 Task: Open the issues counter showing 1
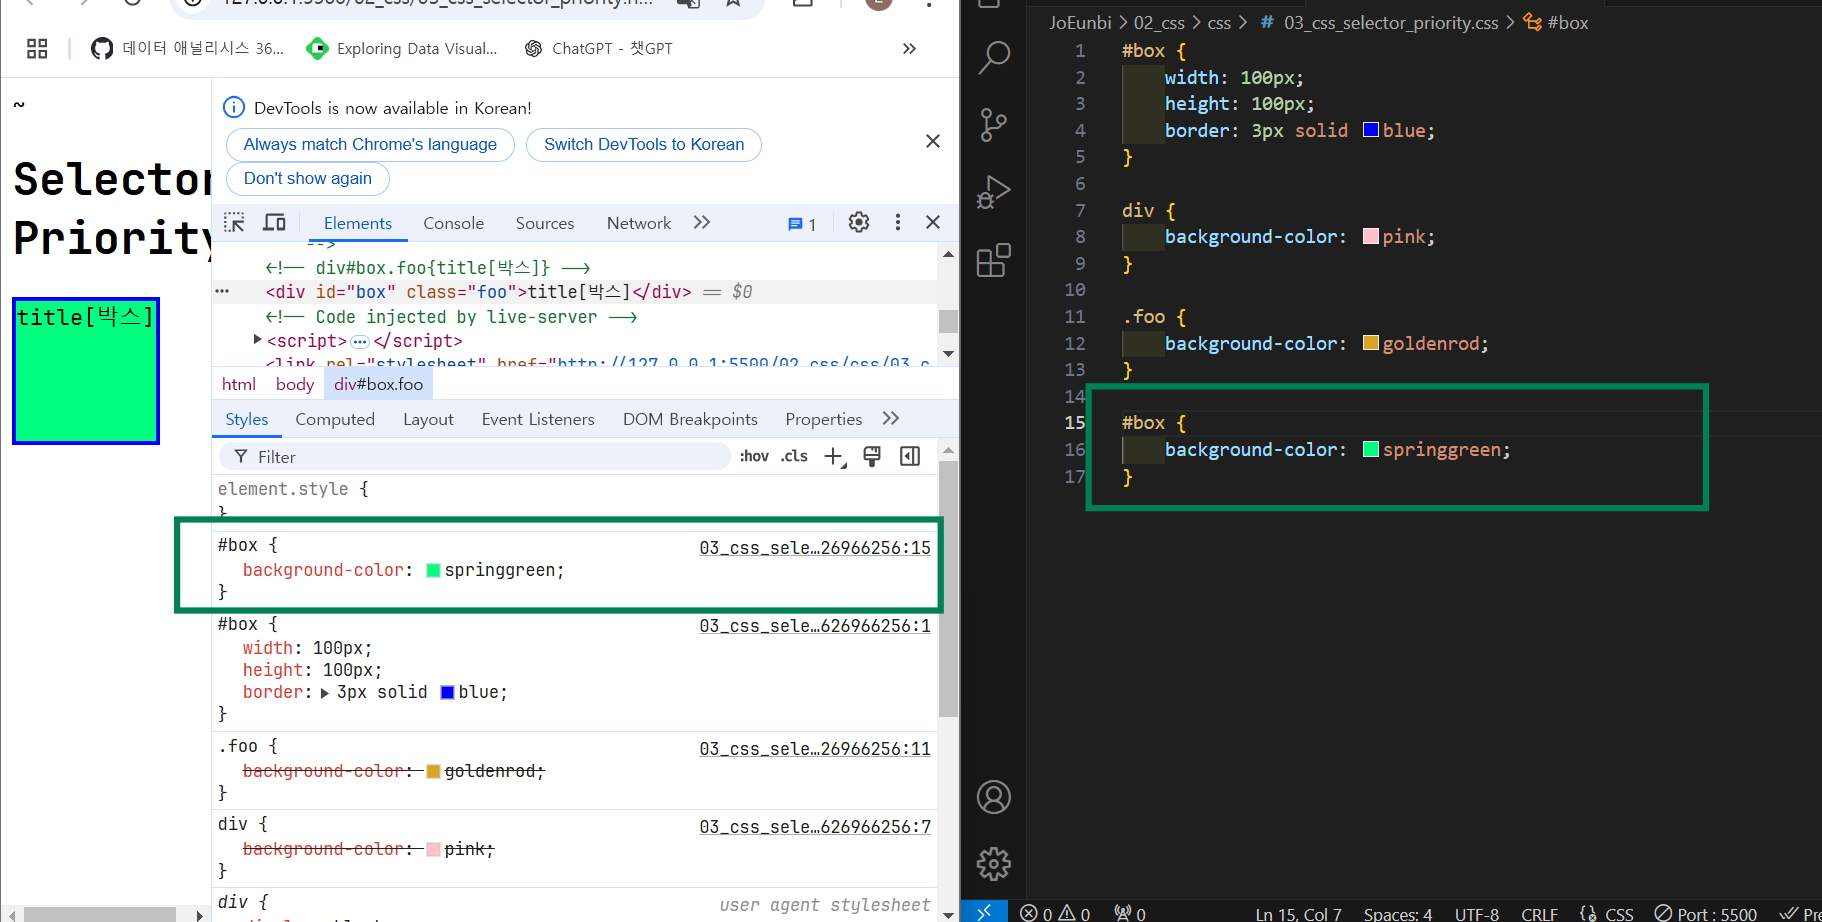click(x=802, y=224)
